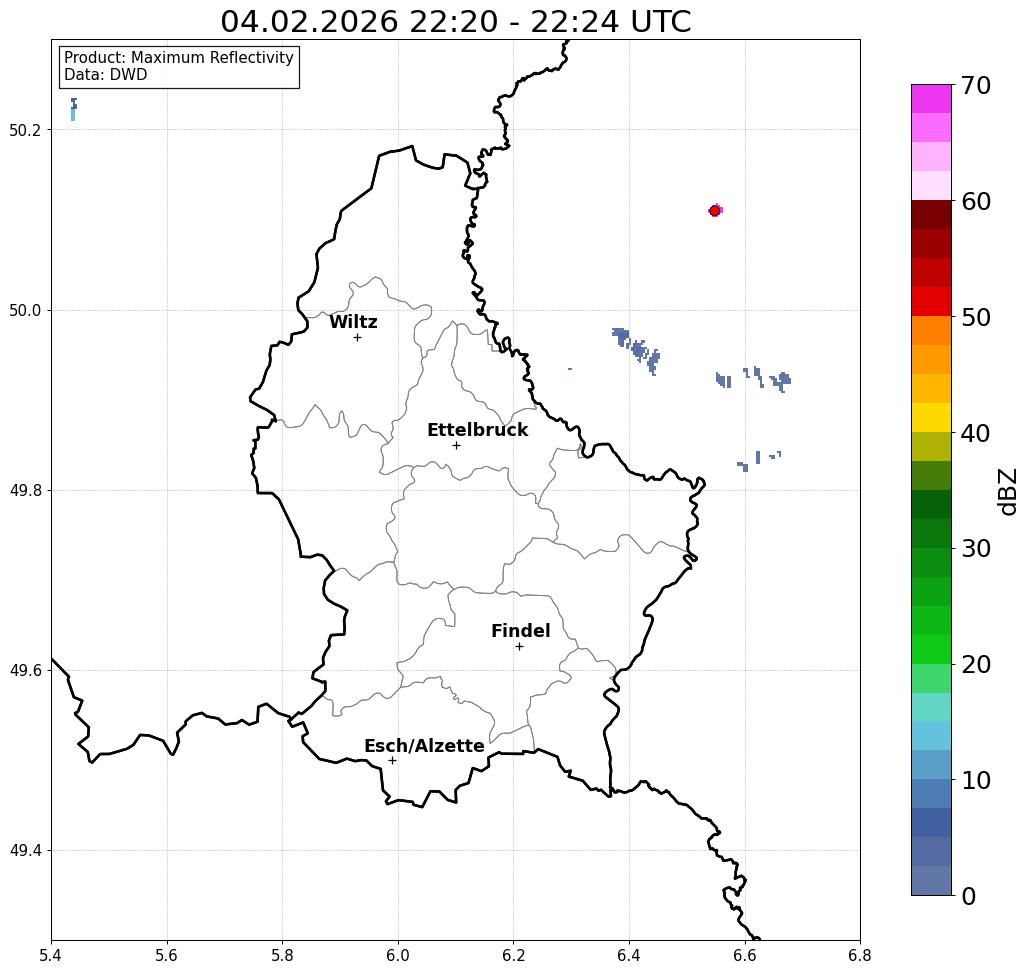Click the longitude label 5.4
This screenshot has height=973, width=1029.
(51, 955)
